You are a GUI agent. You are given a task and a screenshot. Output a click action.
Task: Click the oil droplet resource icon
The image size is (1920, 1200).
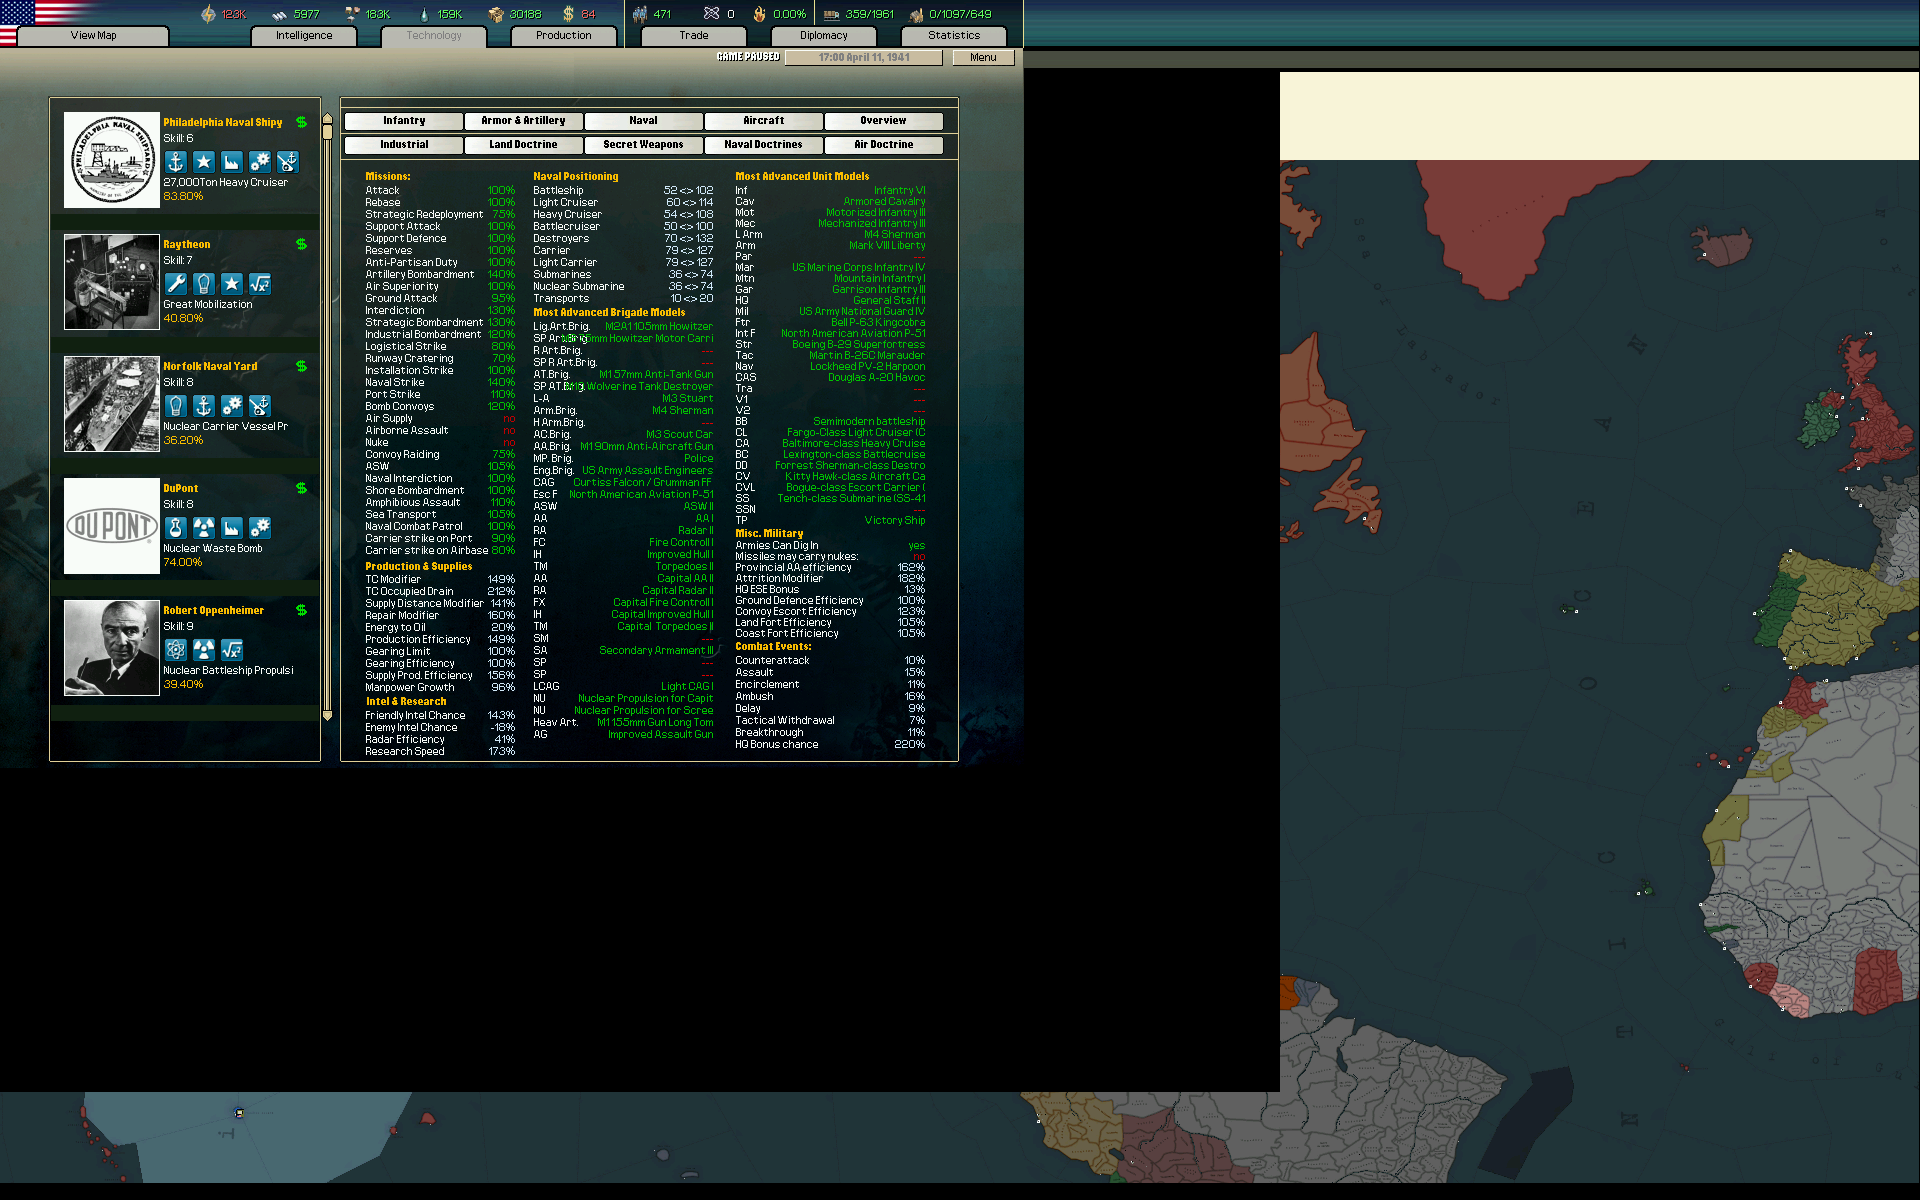[x=424, y=14]
